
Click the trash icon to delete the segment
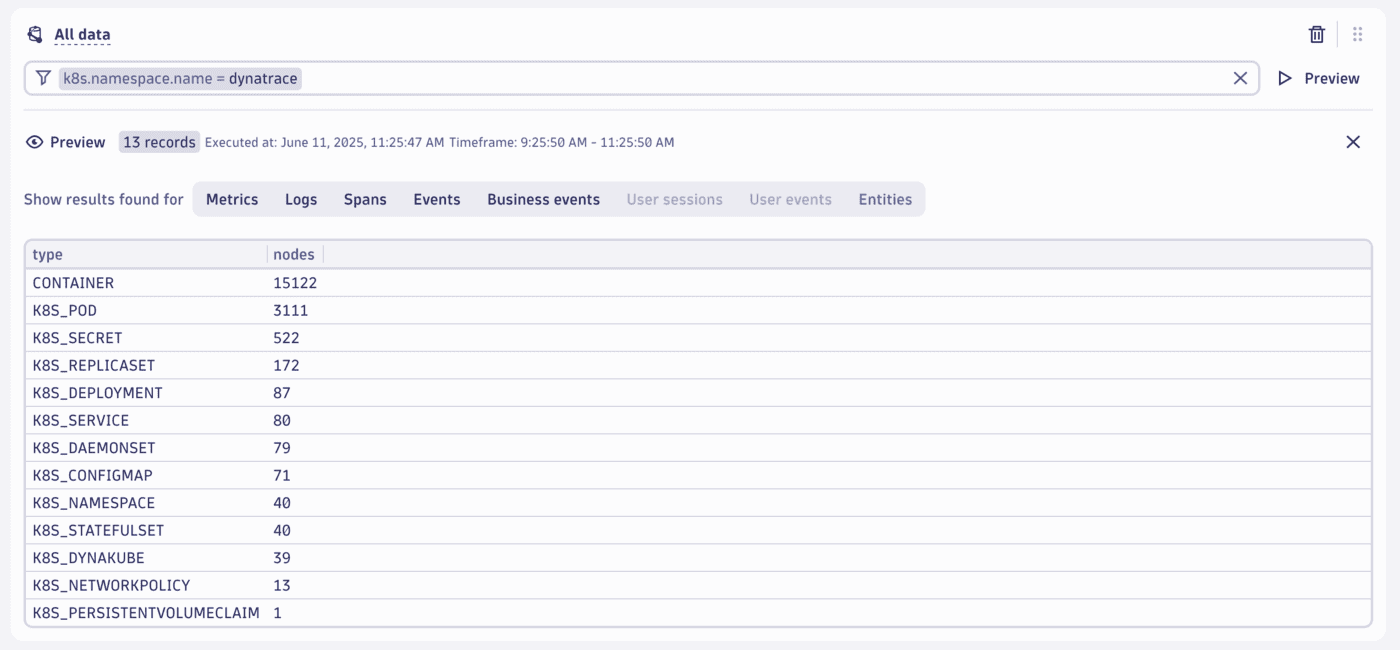(1316, 33)
